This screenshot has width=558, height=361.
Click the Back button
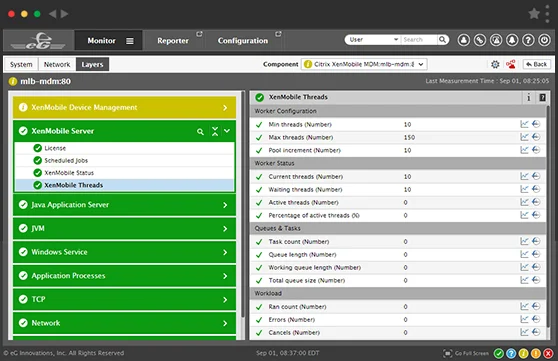click(x=537, y=64)
